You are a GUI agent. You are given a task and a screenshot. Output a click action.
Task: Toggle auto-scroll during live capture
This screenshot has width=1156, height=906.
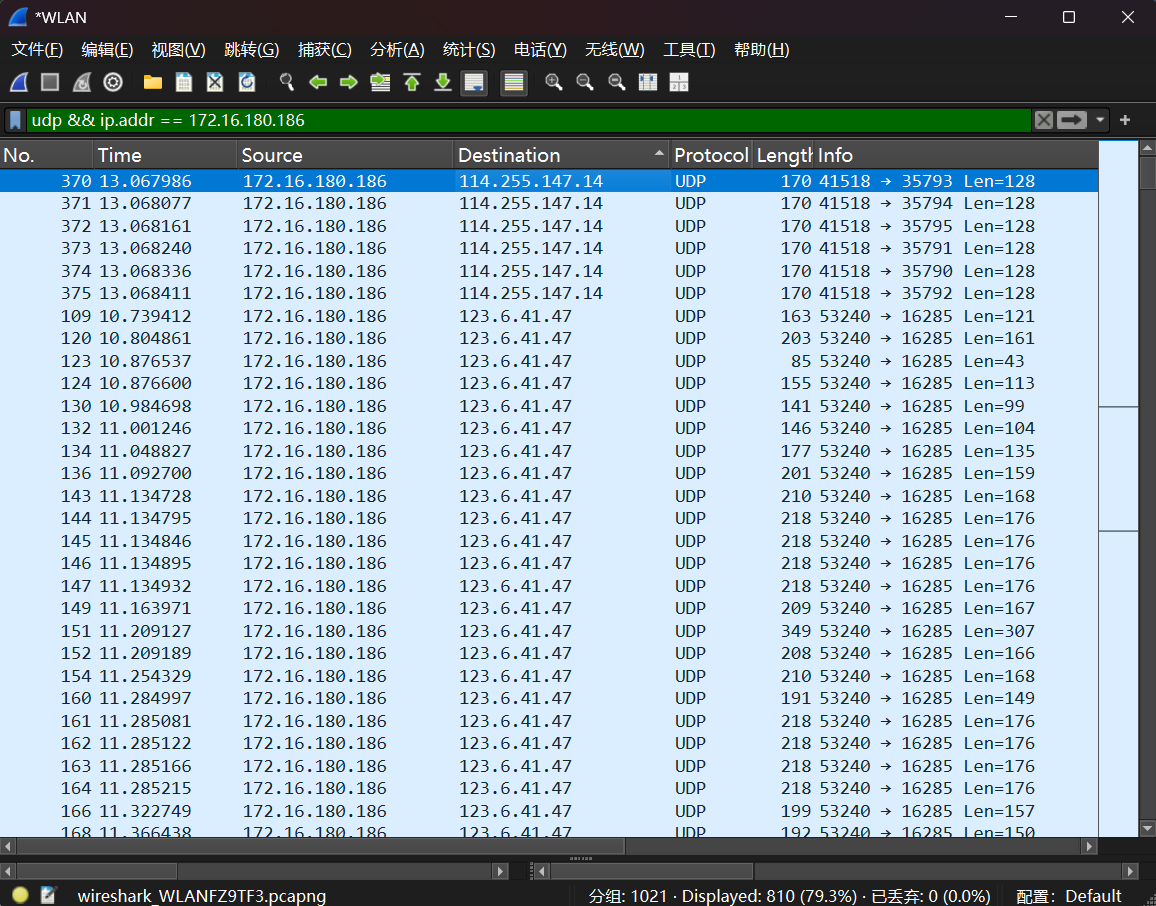(474, 83)
